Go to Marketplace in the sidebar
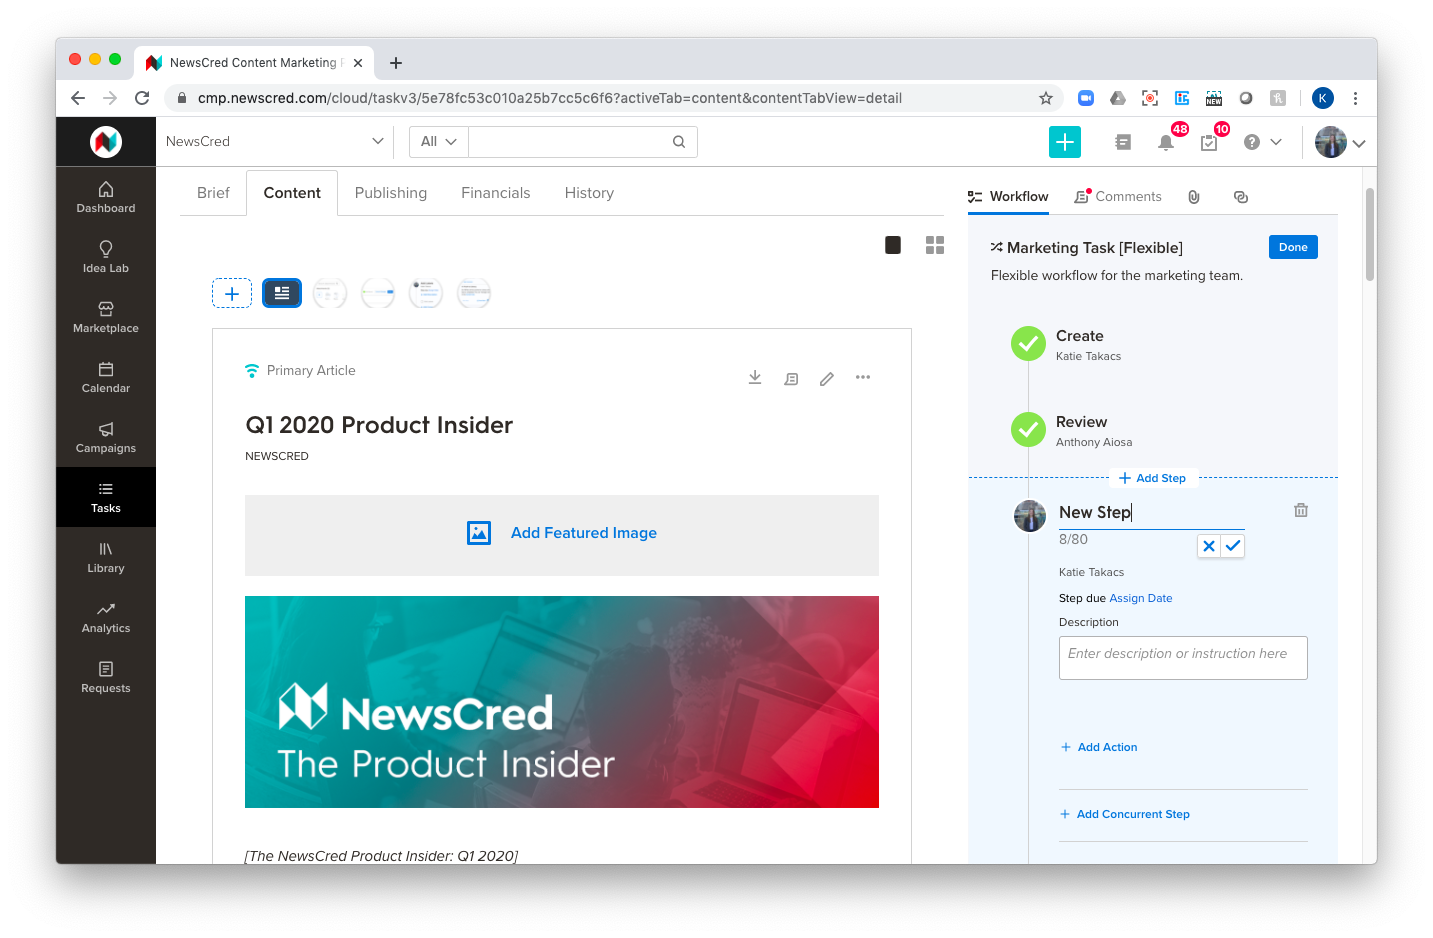The width and height of the screenshot is (1433, 938). pyautogui.click(x=106, y=317)
